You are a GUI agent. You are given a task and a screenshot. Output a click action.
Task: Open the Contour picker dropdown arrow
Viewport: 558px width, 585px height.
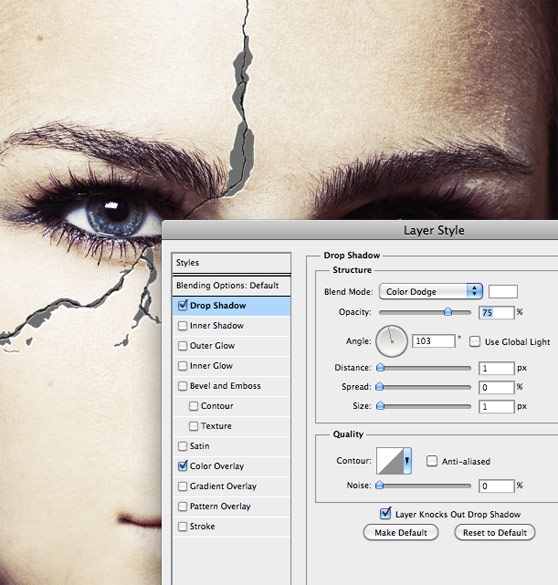coord(407,461)
